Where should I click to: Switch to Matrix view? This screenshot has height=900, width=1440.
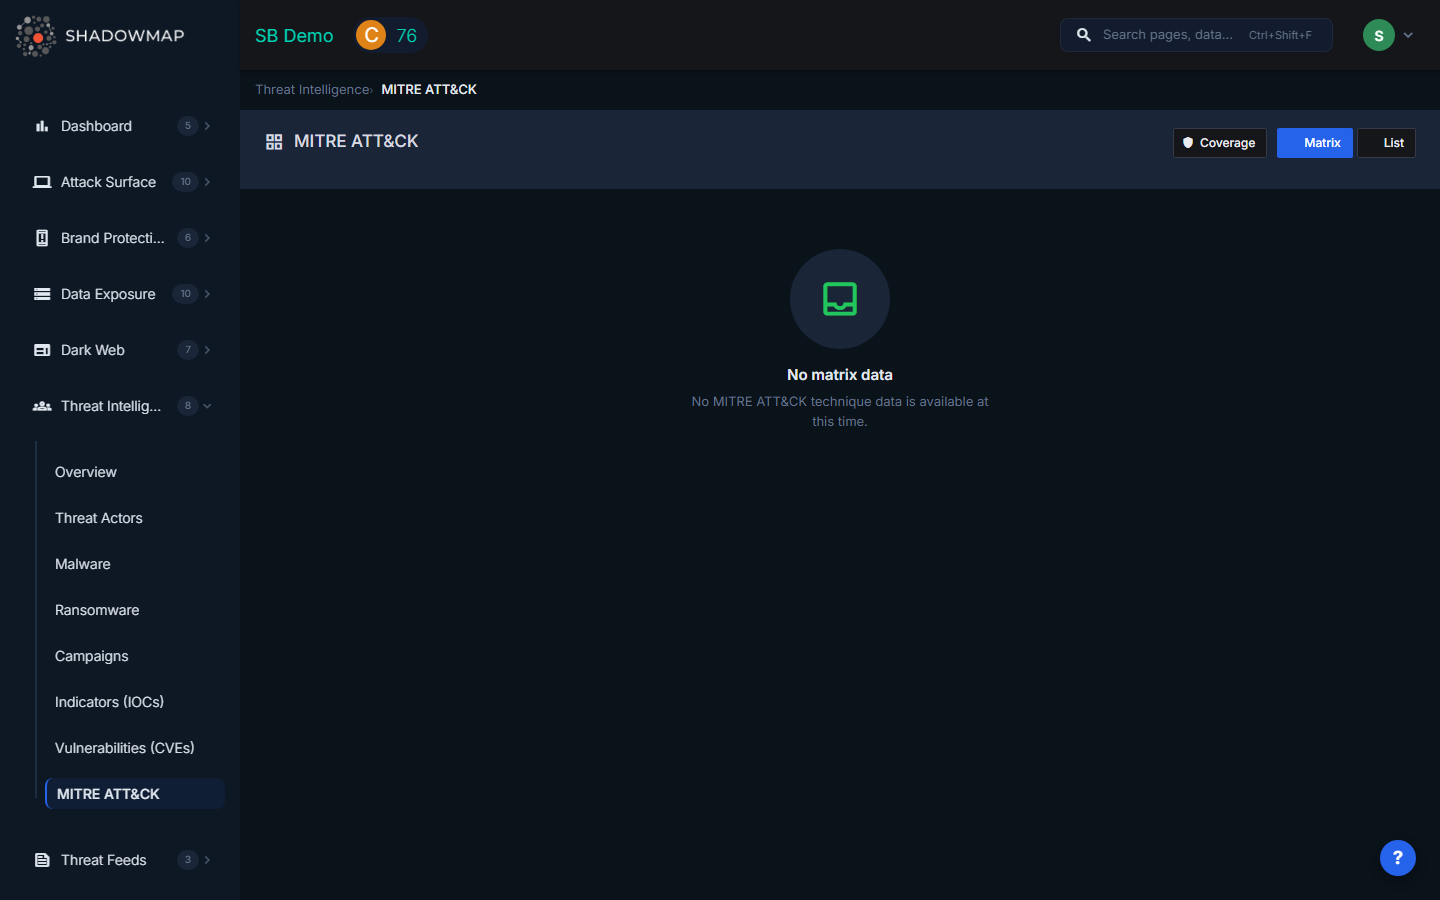coord(1314,143)
